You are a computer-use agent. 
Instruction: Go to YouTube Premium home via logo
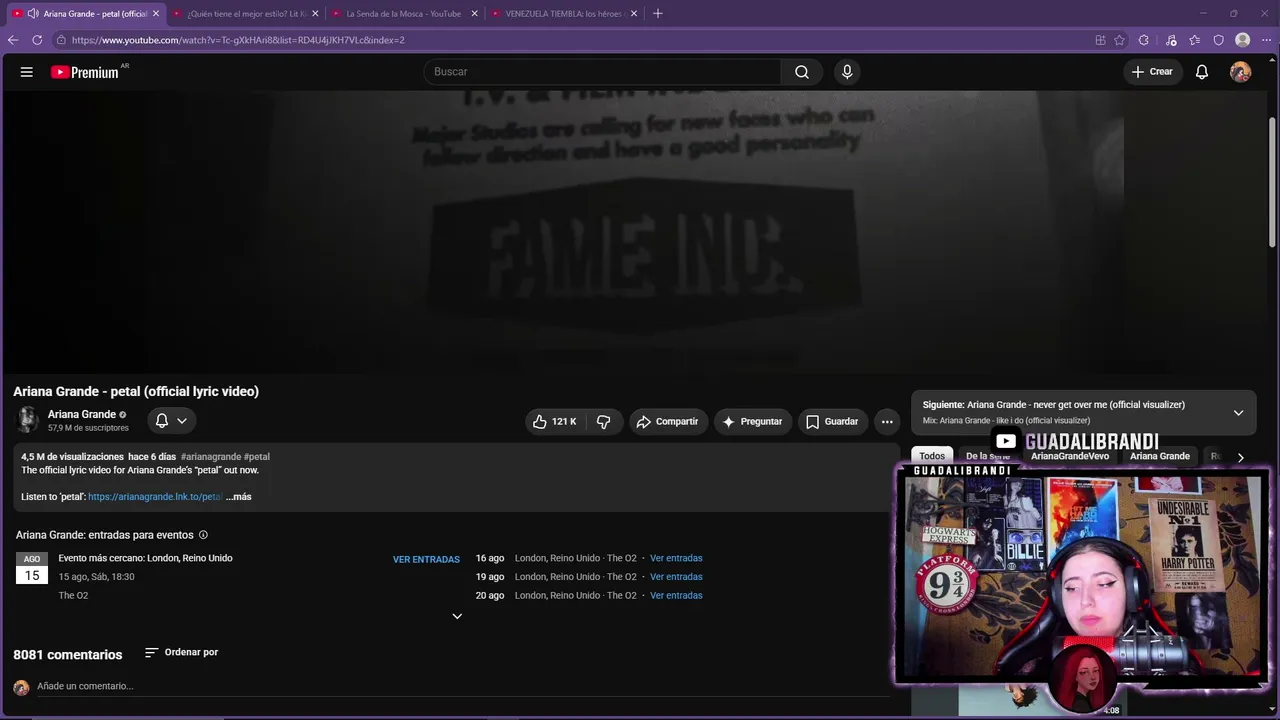[x=85, y=72]
